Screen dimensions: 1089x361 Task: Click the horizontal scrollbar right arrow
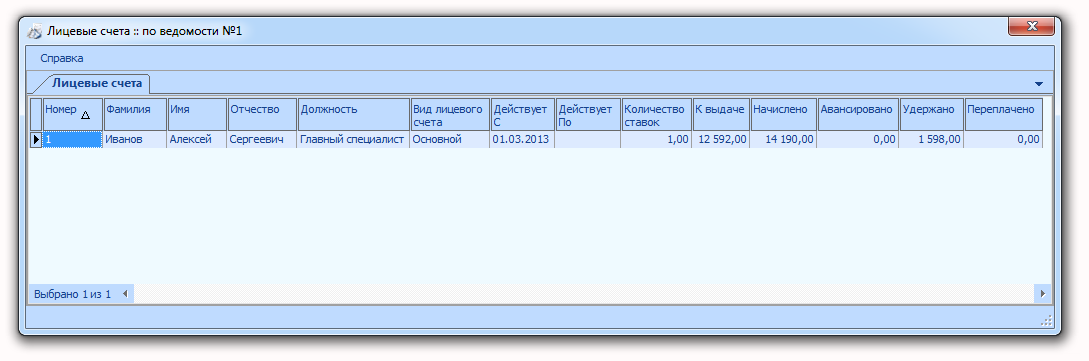click(x=1042, y=294)
